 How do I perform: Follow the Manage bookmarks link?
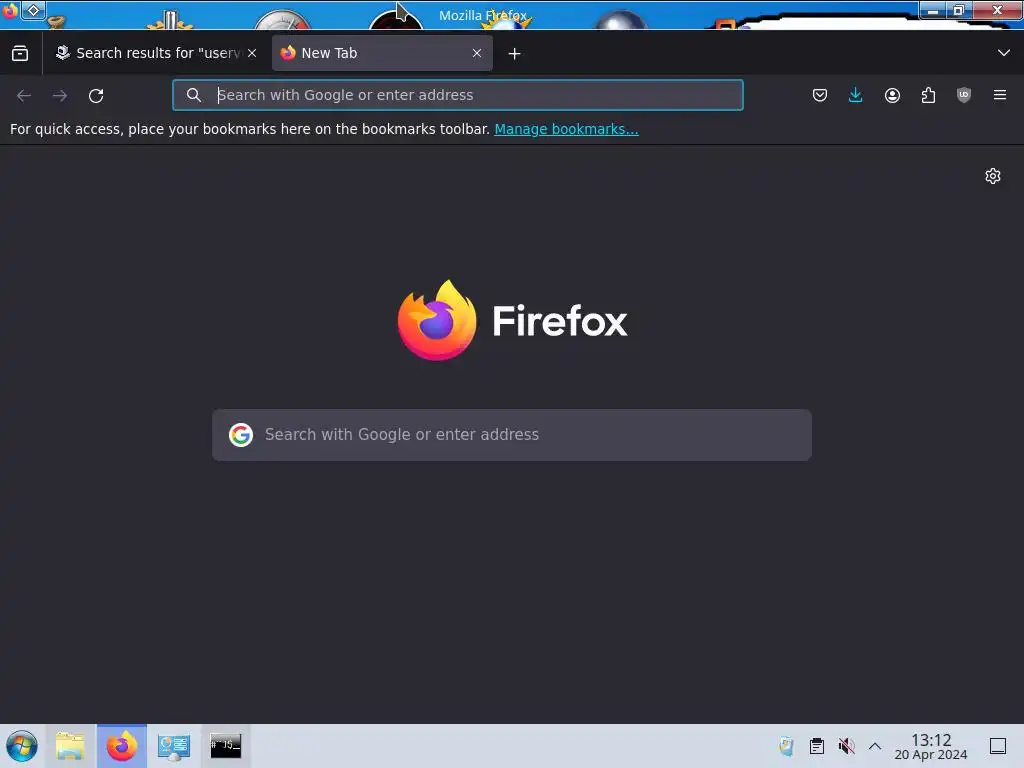566,129
